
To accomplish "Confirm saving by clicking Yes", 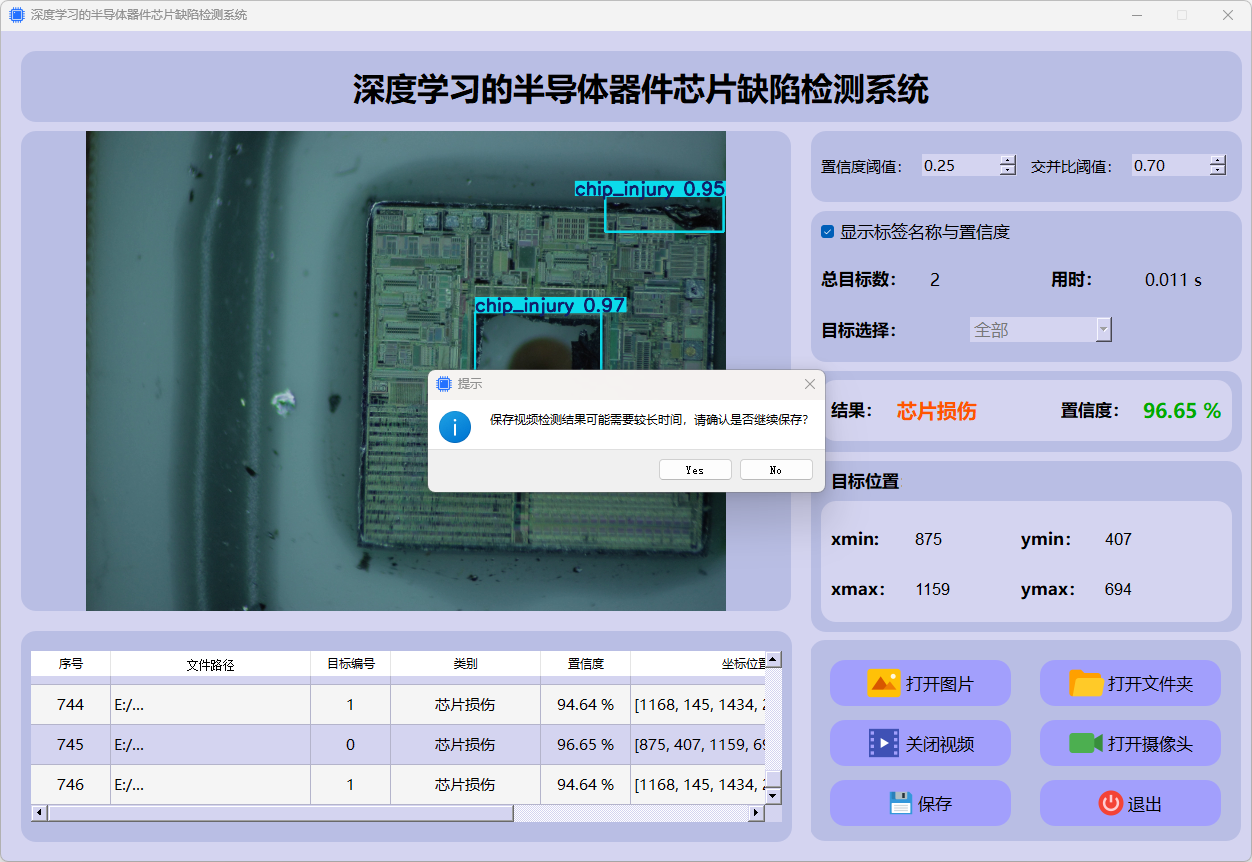I will [x=695, y=470].
